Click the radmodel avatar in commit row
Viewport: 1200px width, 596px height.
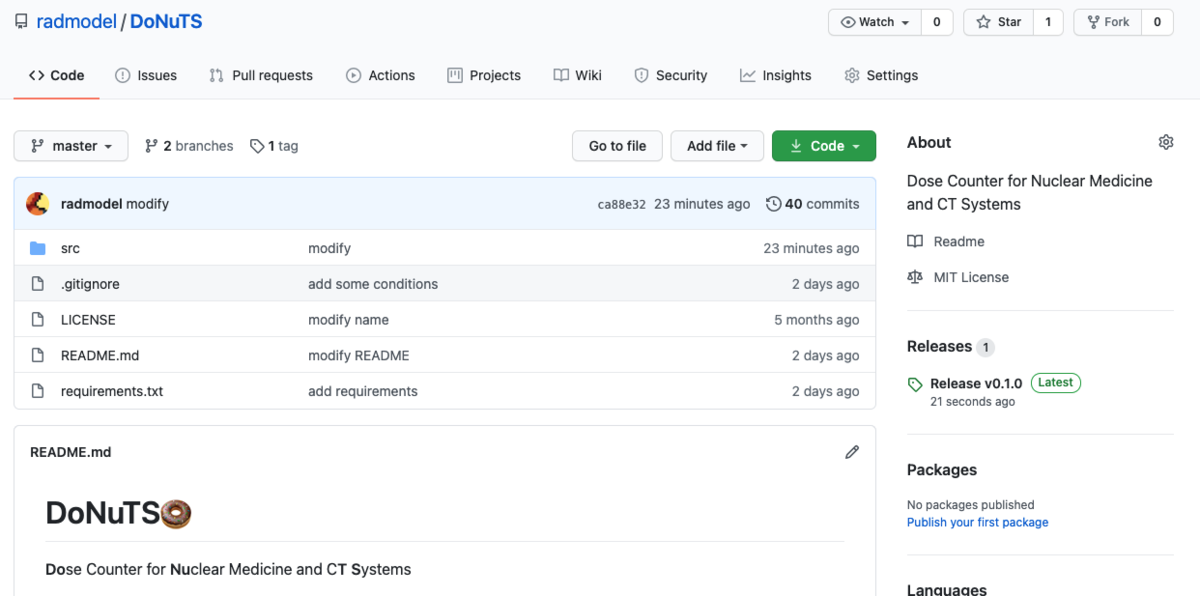coord(38,204)
